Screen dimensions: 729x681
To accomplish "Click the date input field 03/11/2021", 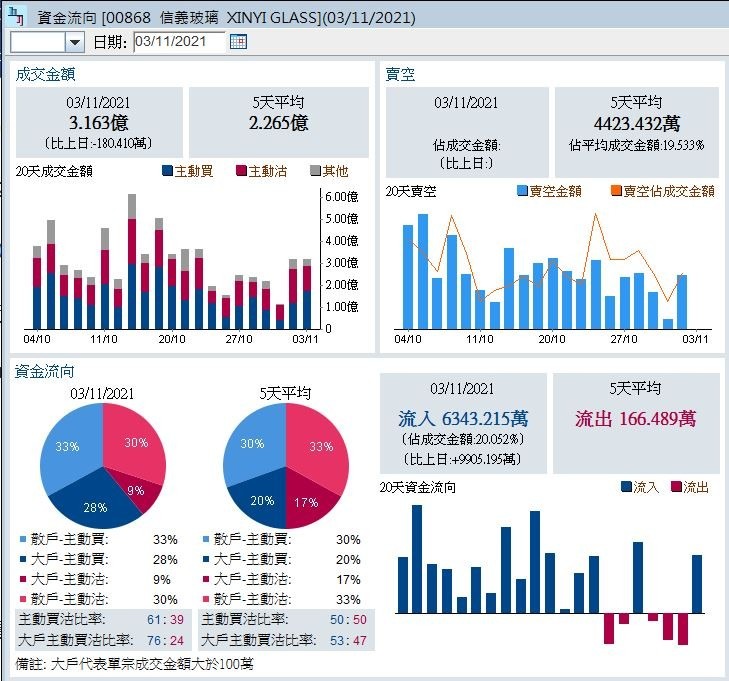I will coord(178,41).
